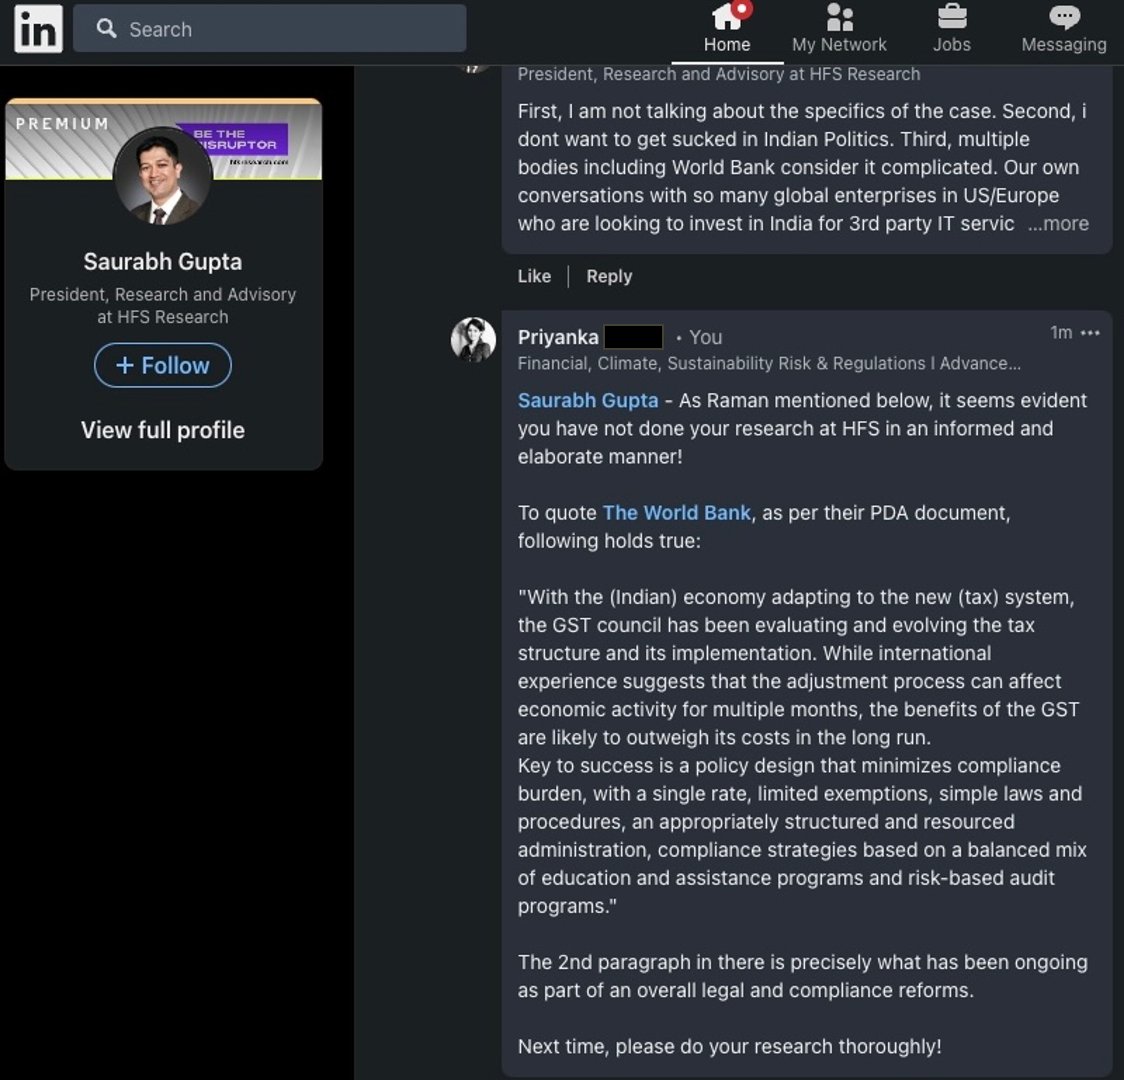This screenshot has width=1124, height=1080.
Task: Like Saurabh's comment
Action: point(534,276)
